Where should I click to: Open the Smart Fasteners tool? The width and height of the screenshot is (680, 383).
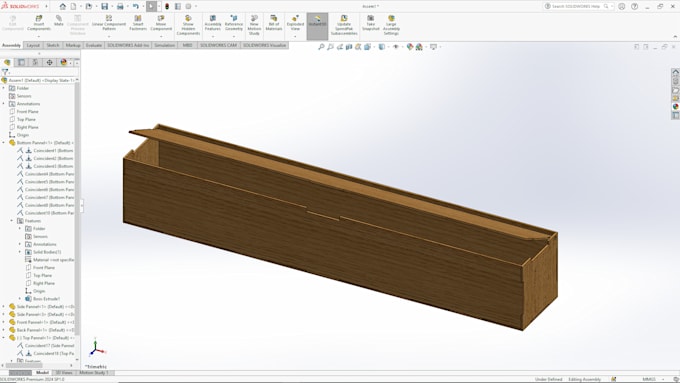point(138,23)
